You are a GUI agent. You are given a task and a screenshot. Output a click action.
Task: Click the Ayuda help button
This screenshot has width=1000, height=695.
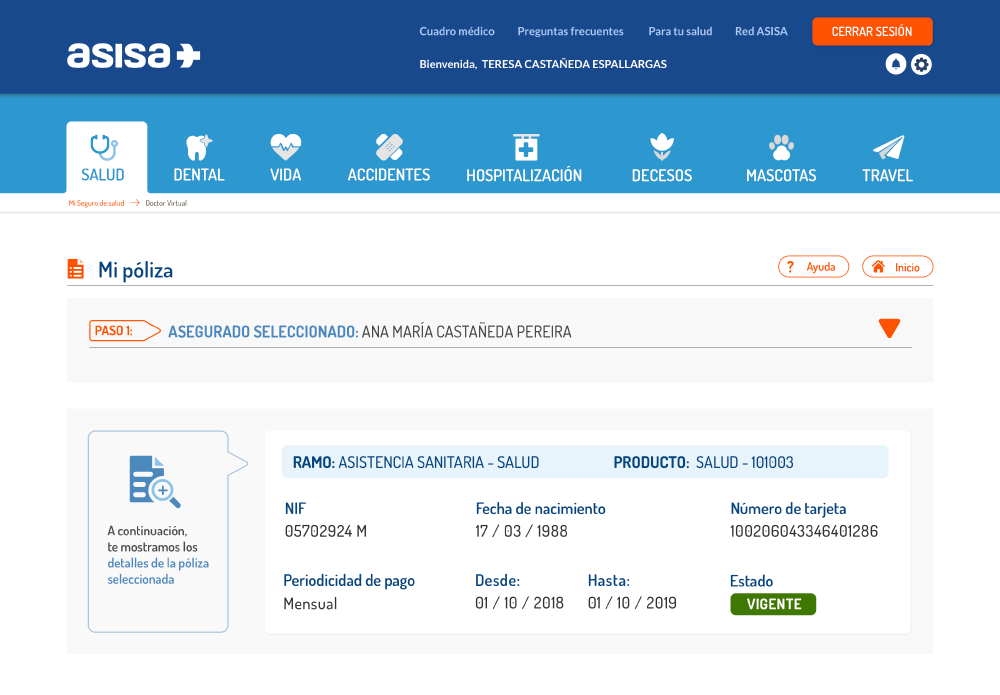[813, 267]
